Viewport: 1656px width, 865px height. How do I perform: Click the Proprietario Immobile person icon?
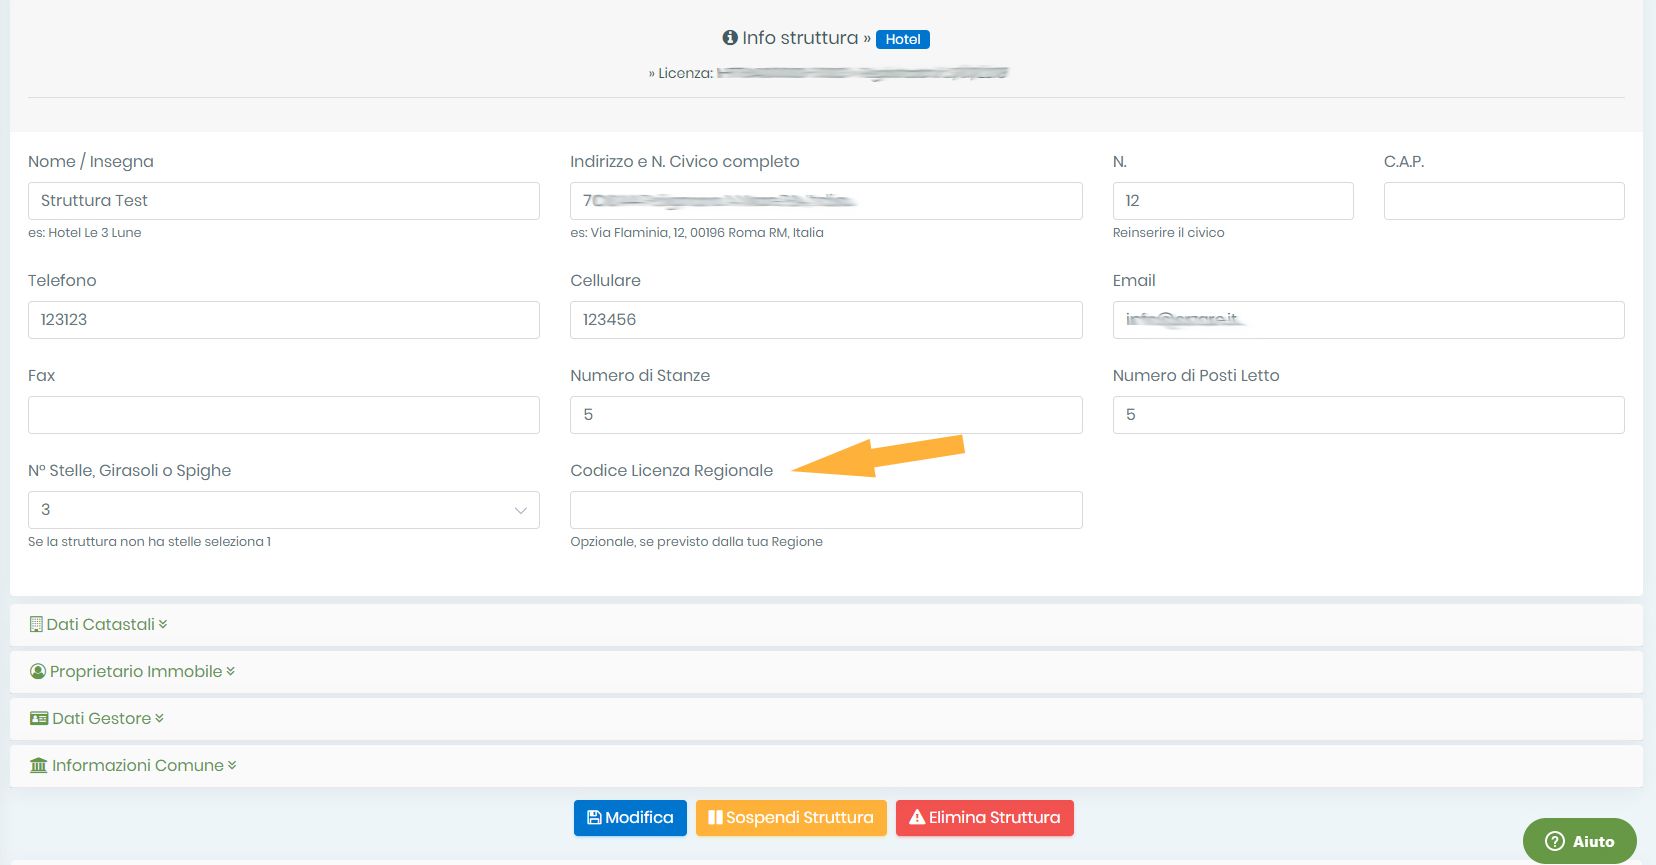38,671
